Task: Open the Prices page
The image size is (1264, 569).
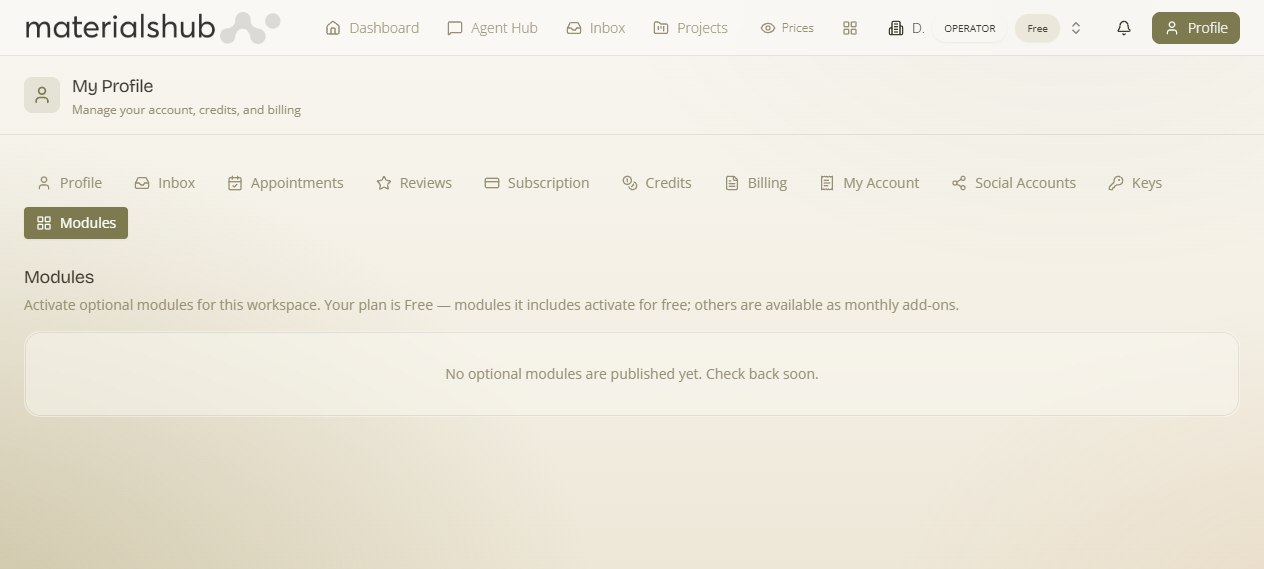Action: coord(787,28)
